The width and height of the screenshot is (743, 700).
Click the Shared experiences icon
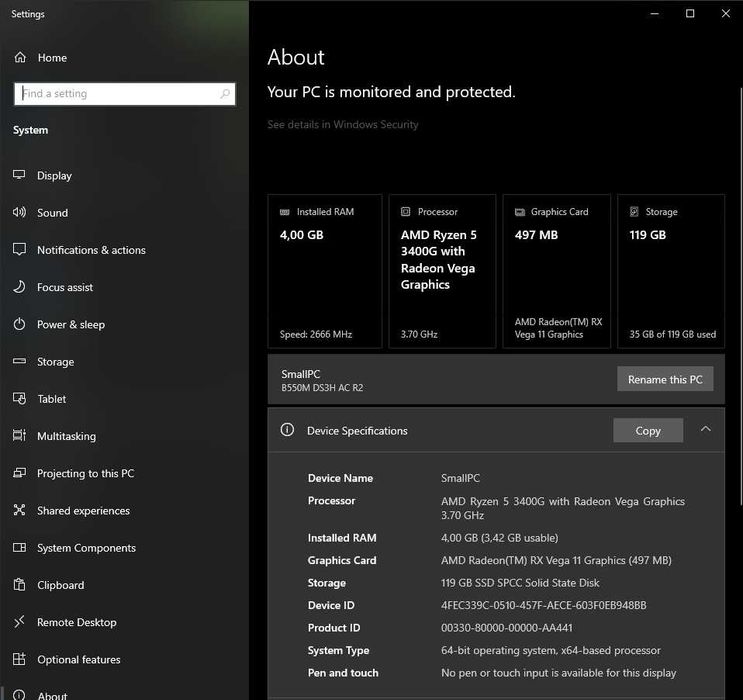(x=19, y=510)
